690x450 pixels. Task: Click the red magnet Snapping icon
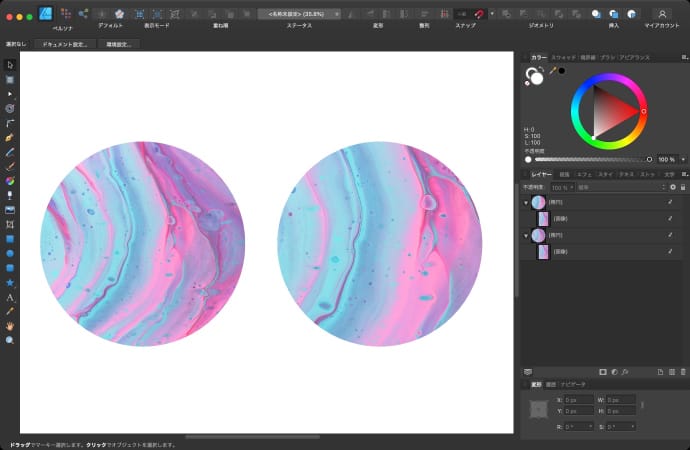tap(479, 14)
